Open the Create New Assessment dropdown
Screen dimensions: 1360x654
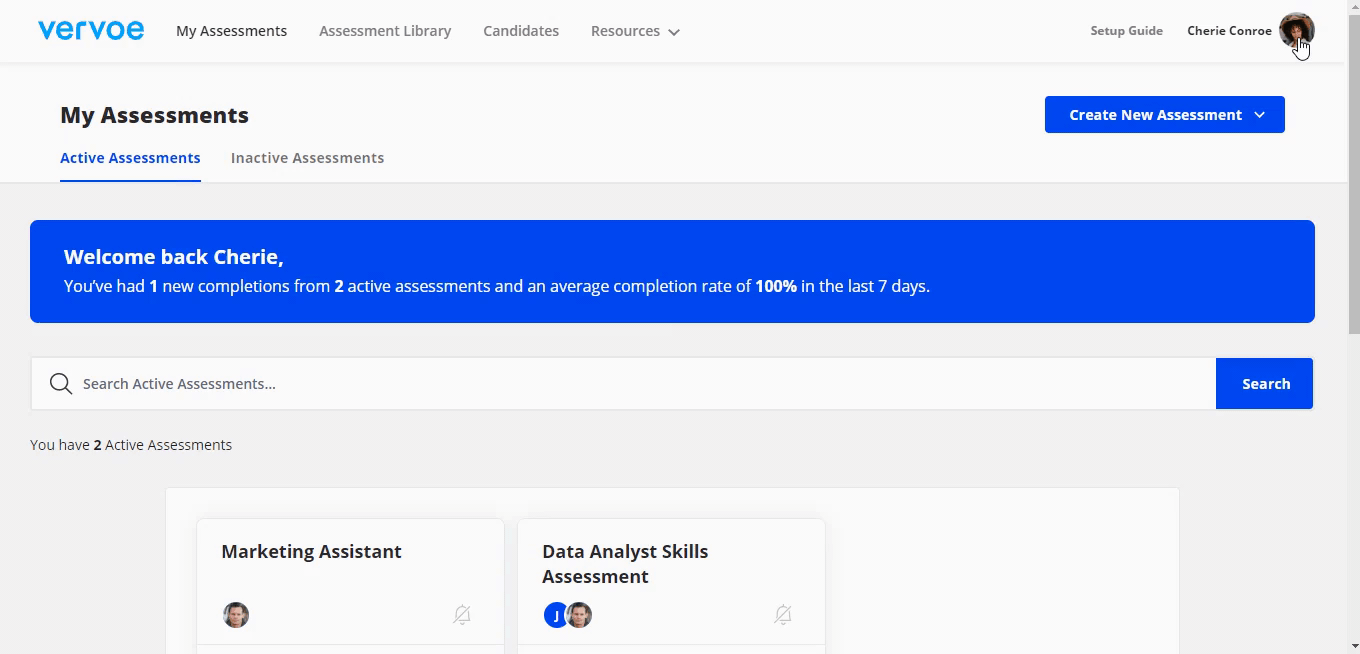[x=1165, y=115]
